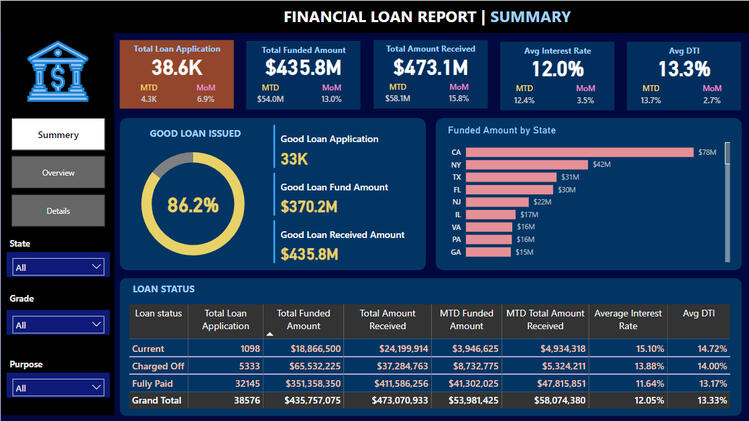Open the Purpose filter dropdown
The height and width of the screenshot is (421, 749).
[x=58, y=387]
